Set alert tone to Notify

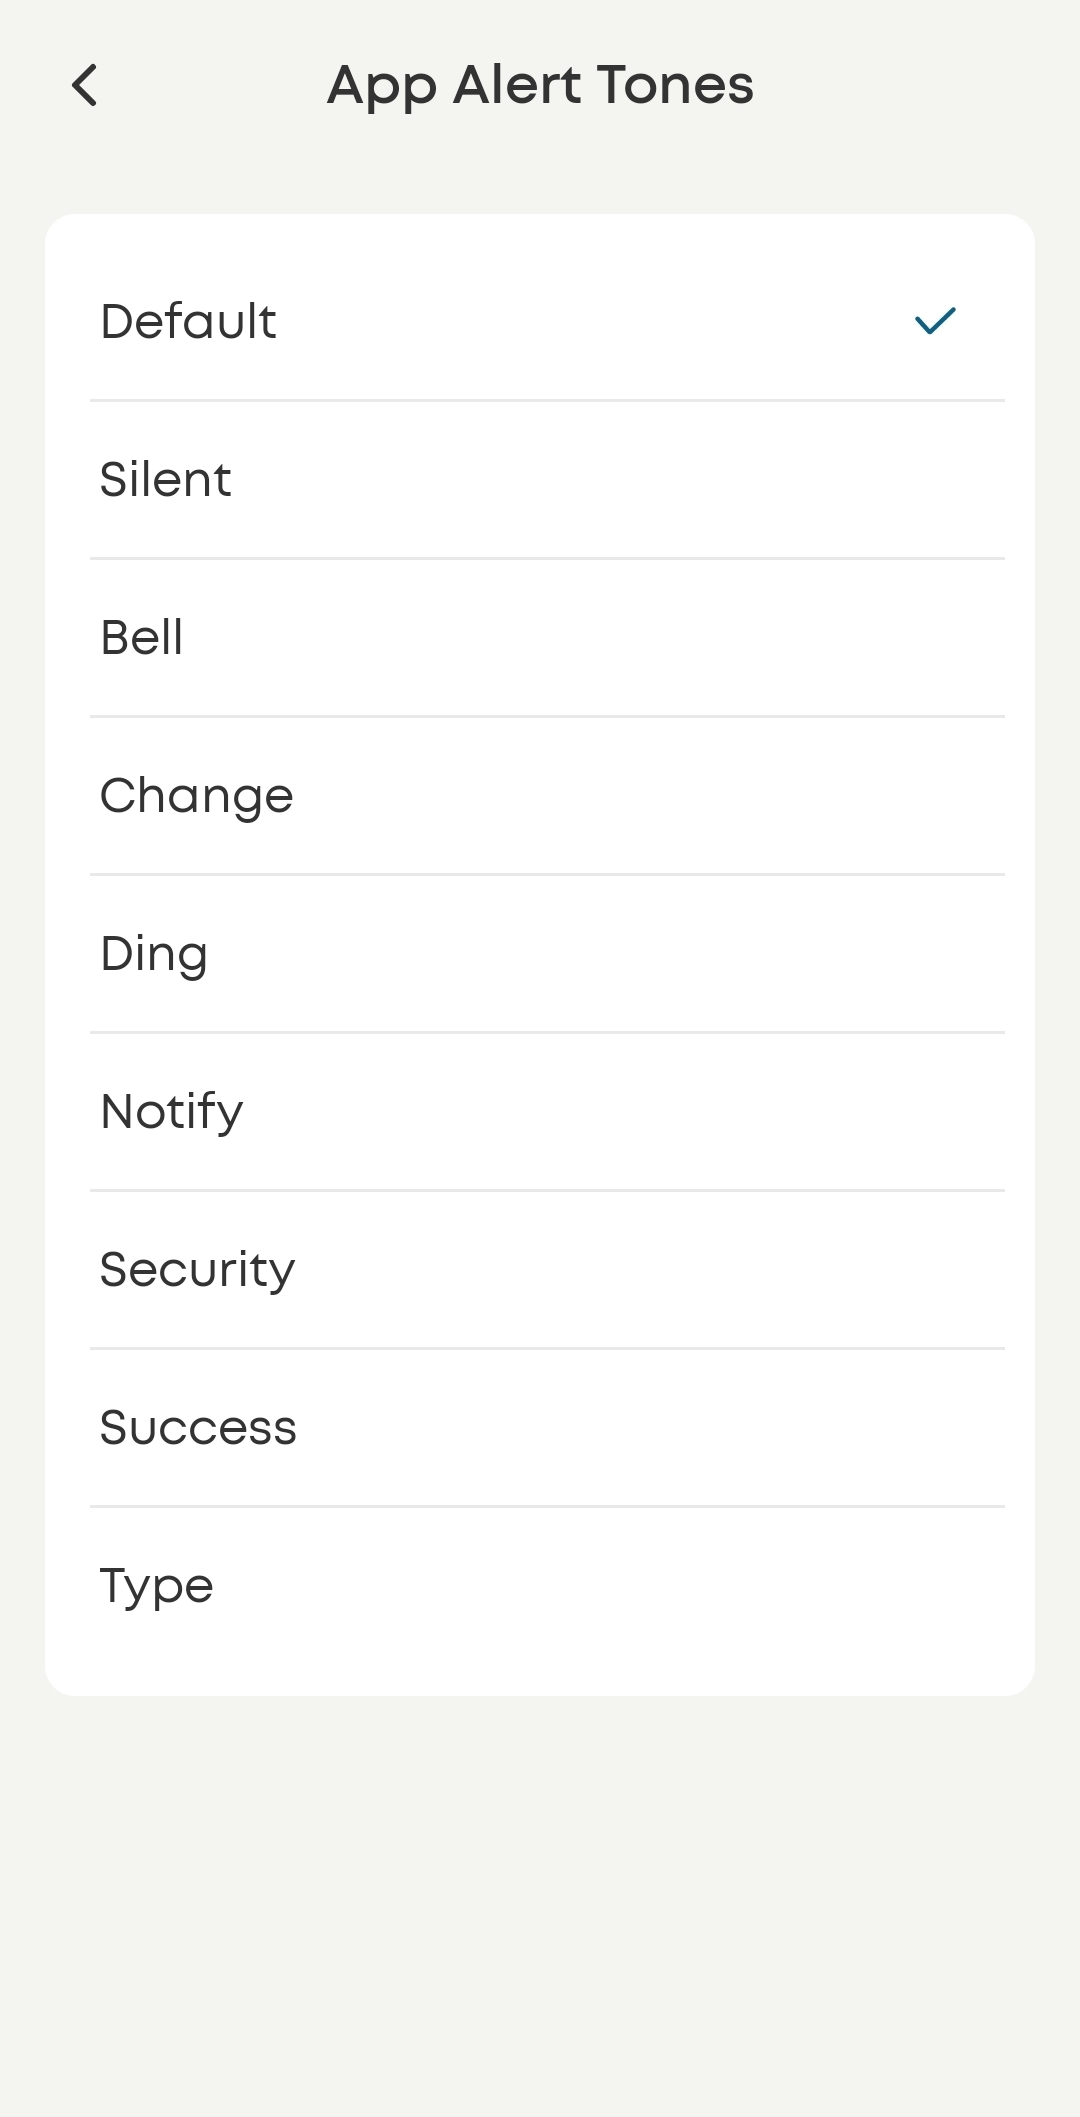coord(172,1112)
